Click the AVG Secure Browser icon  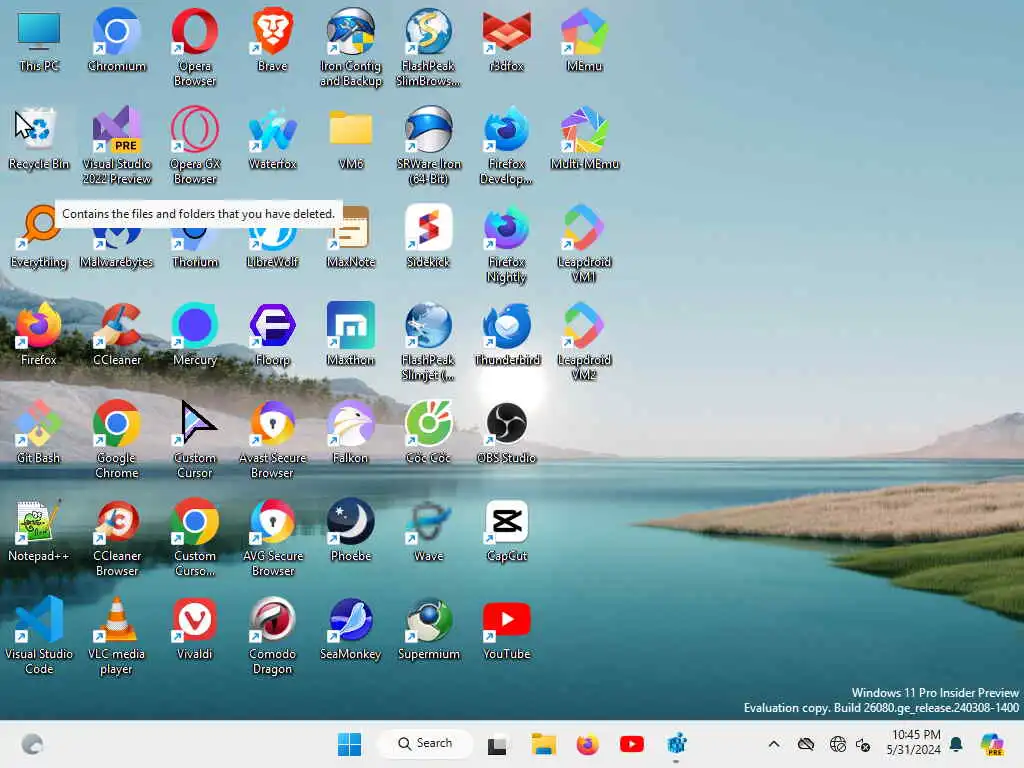[272, 537]
